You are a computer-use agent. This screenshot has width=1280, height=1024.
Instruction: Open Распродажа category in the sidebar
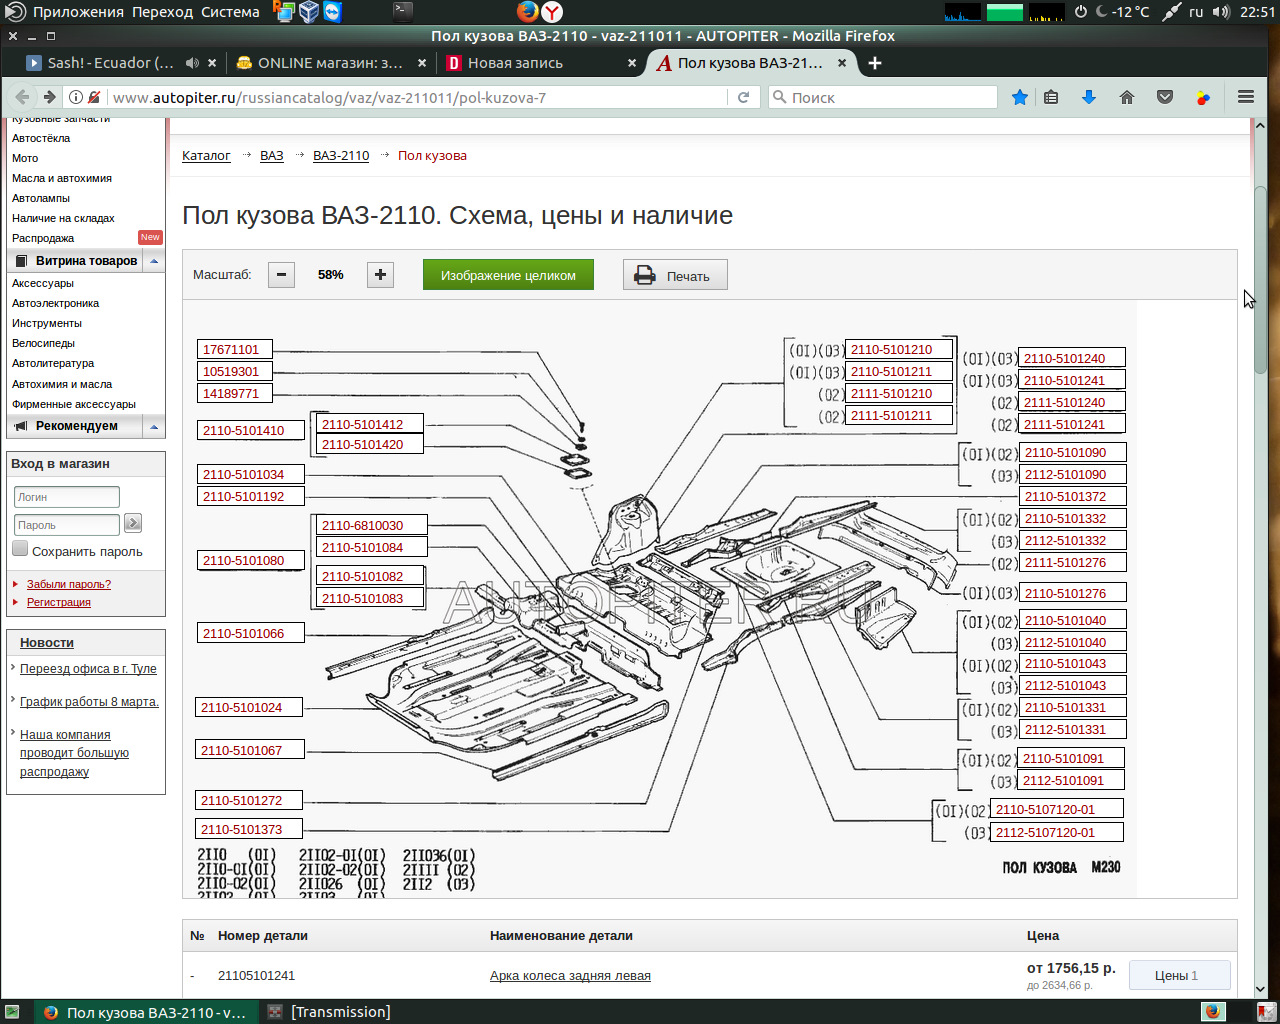point(43,238)
